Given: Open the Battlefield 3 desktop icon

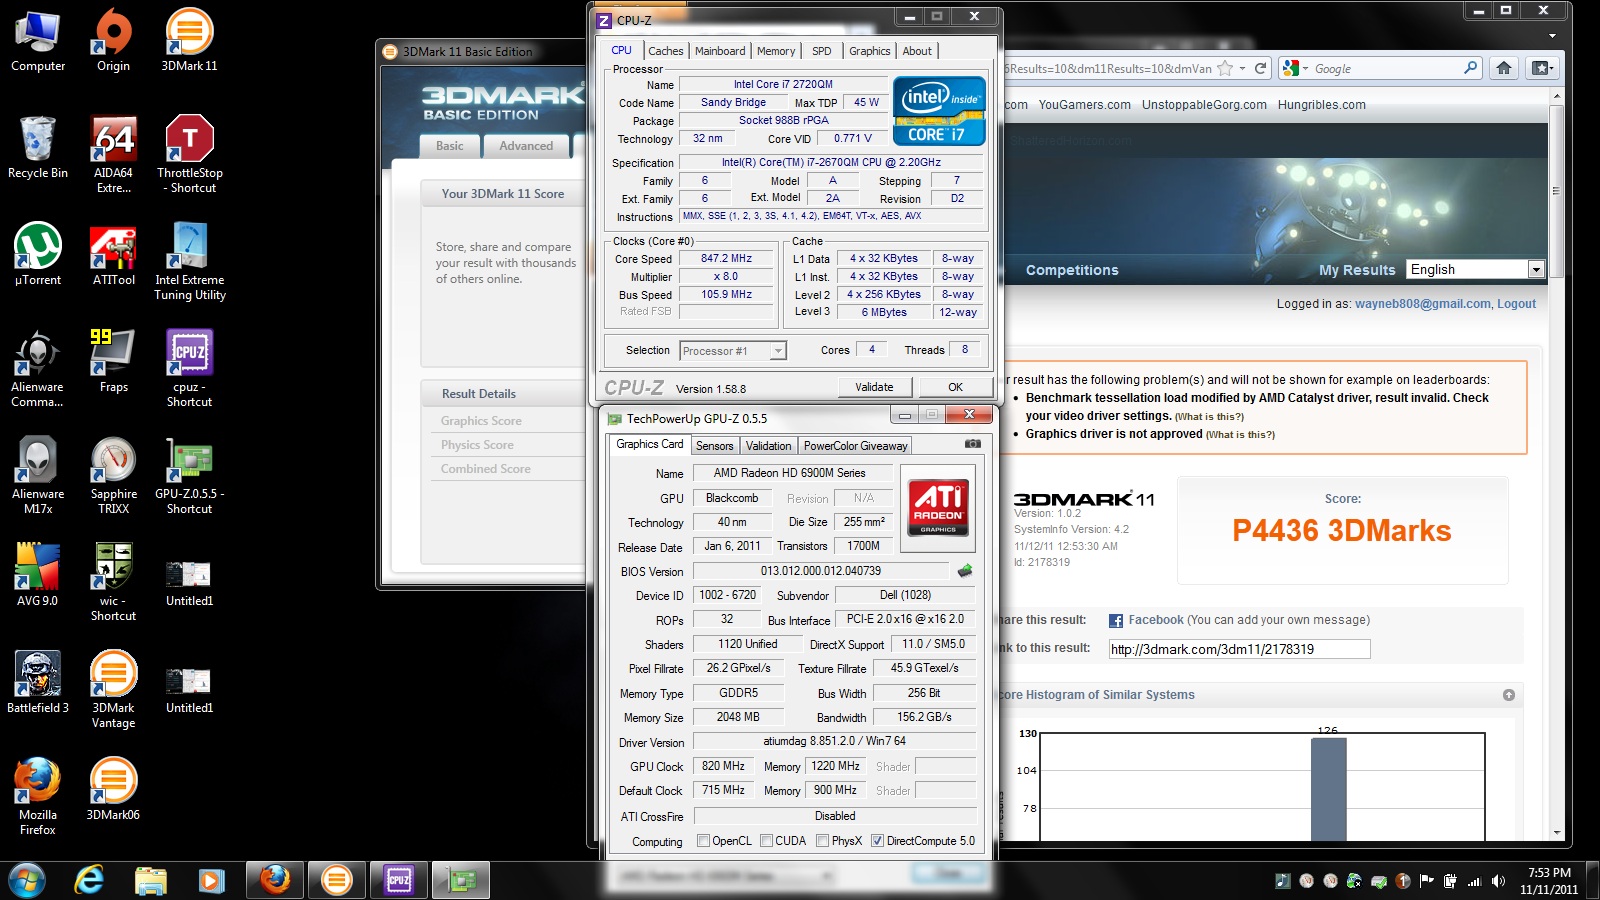Looking at the screenshot, I should point(38,682).
